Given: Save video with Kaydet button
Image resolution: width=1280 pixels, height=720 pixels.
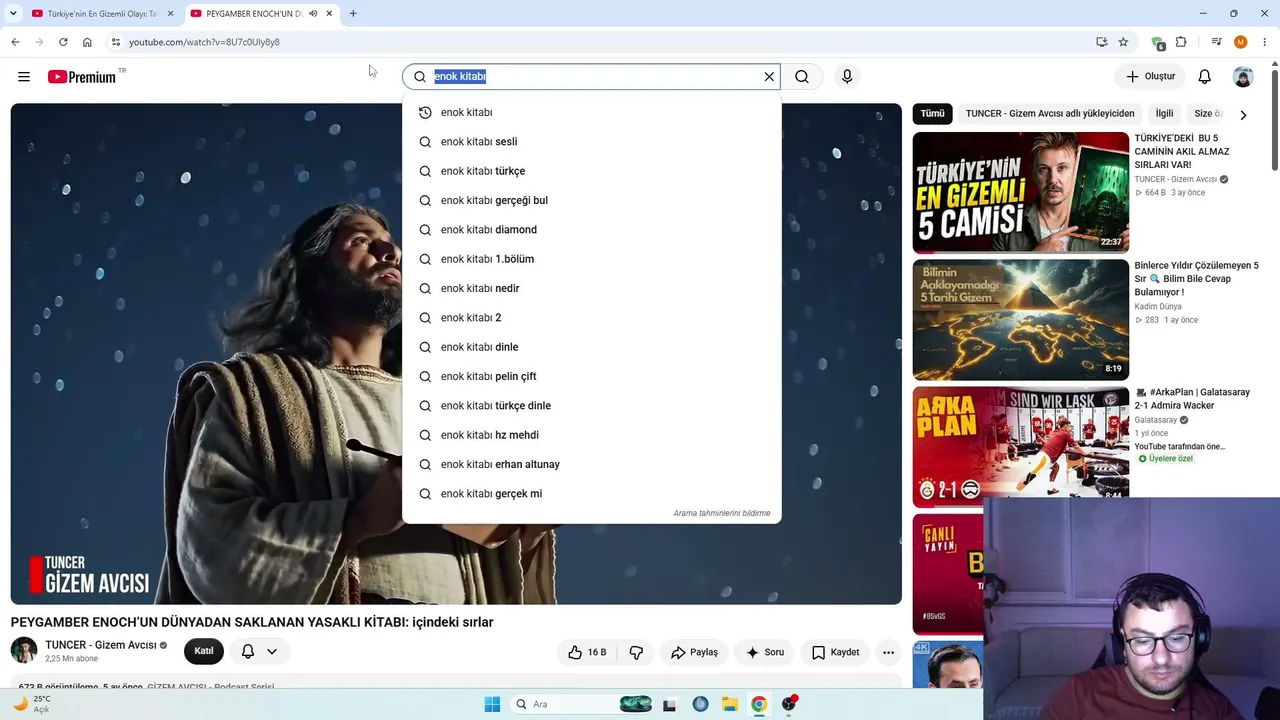Looking at the screenshot, I should [x=836, y=652].
